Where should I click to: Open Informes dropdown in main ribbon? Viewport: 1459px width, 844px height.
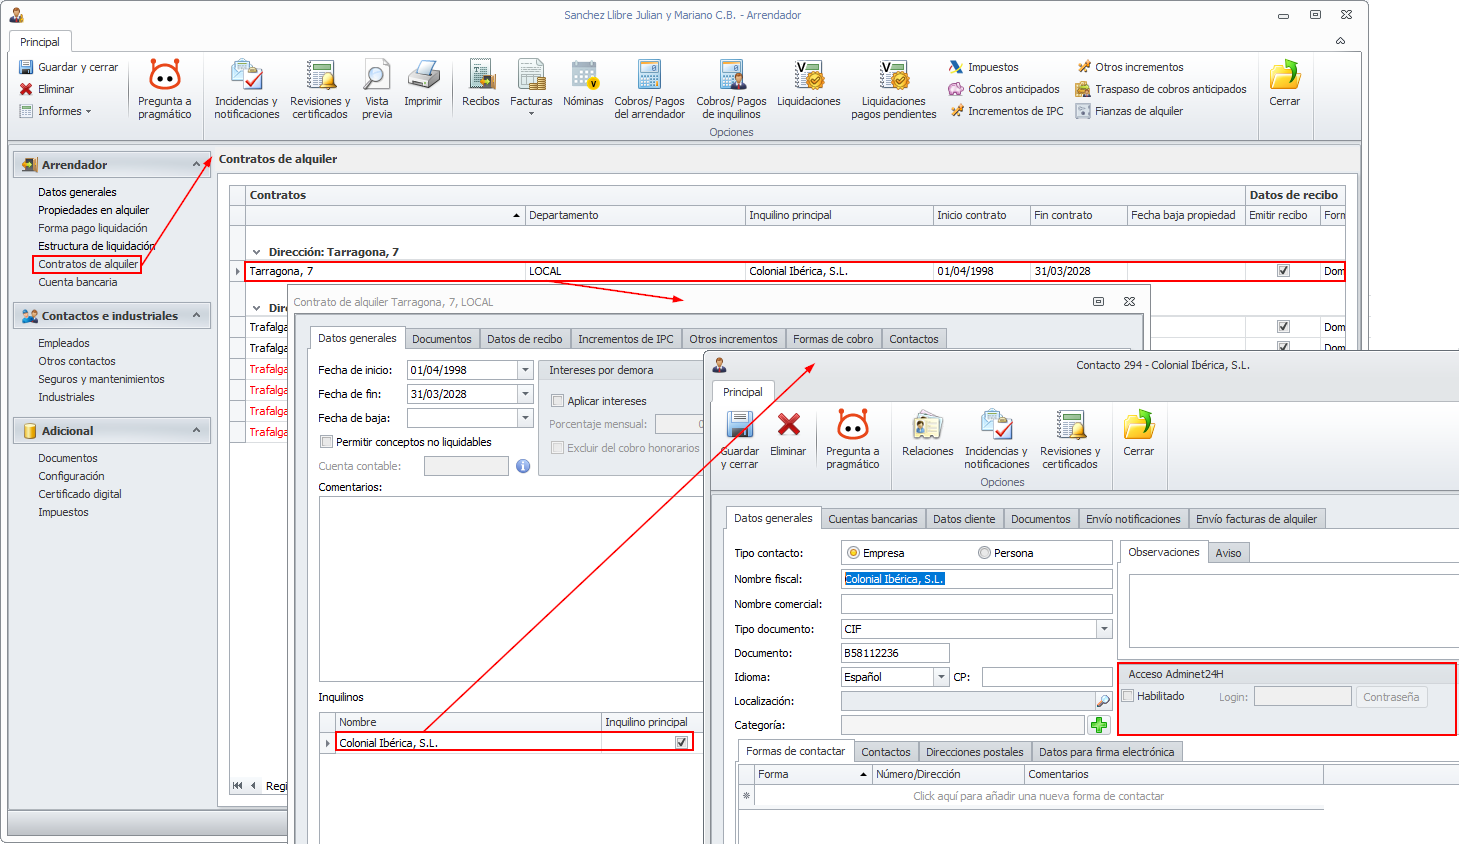(x=56, y=111)
